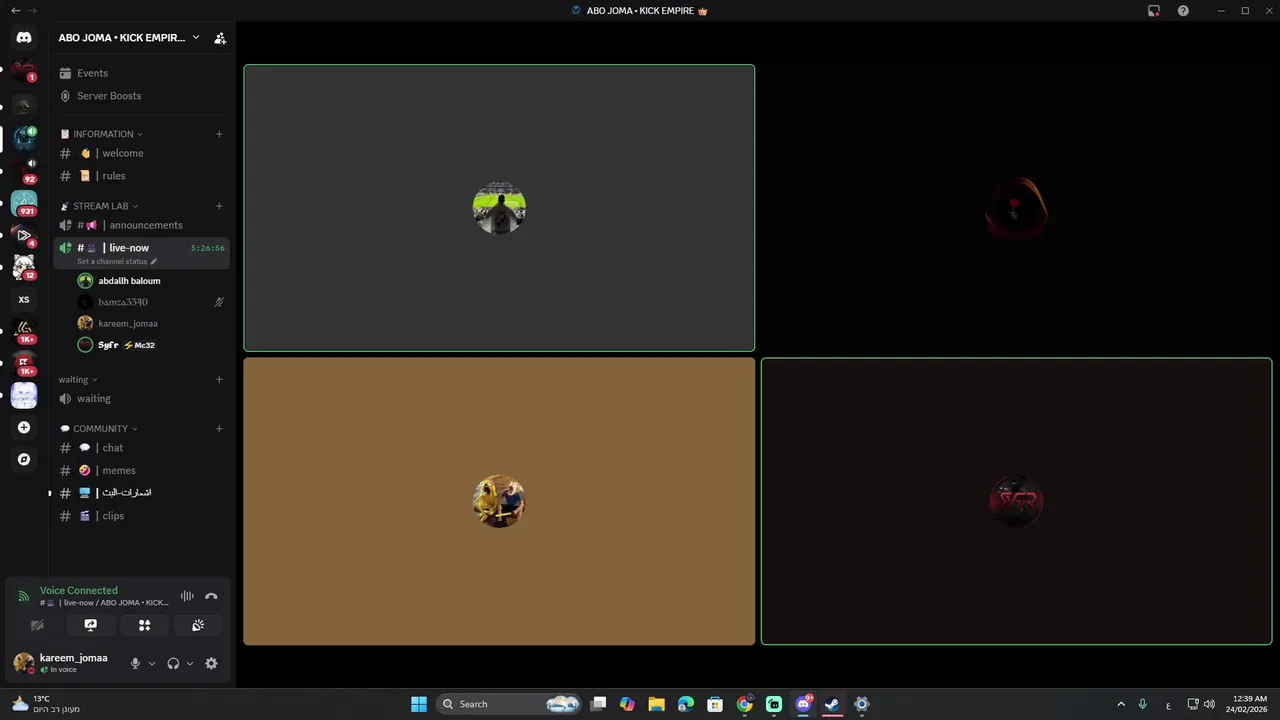Start an Activity with shapes icon
Screen dimensions: 1280x720
tap(144, 625)
